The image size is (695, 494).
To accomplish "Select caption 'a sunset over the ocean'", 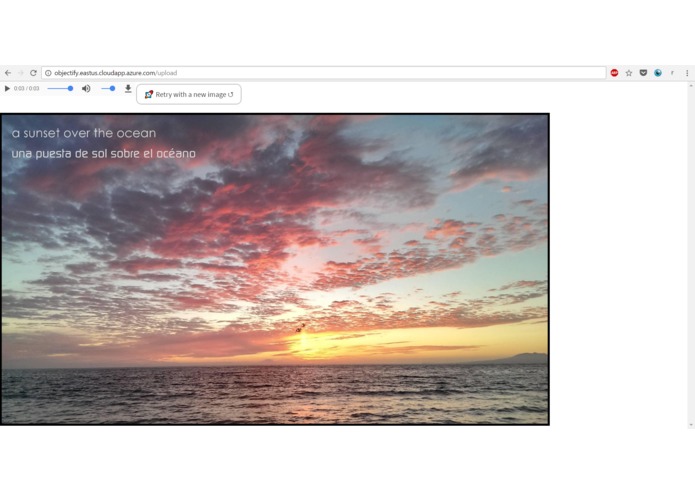I will coord(84,133).
